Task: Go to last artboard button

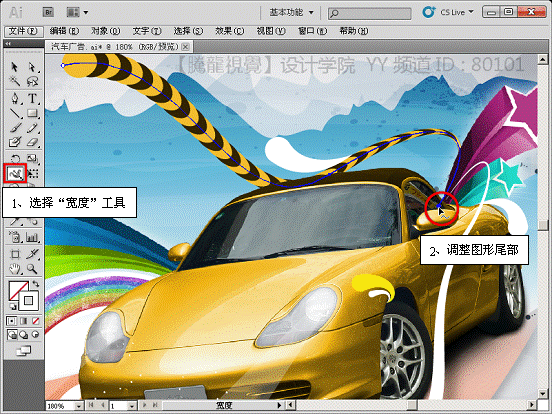Action: coord(155,406)
